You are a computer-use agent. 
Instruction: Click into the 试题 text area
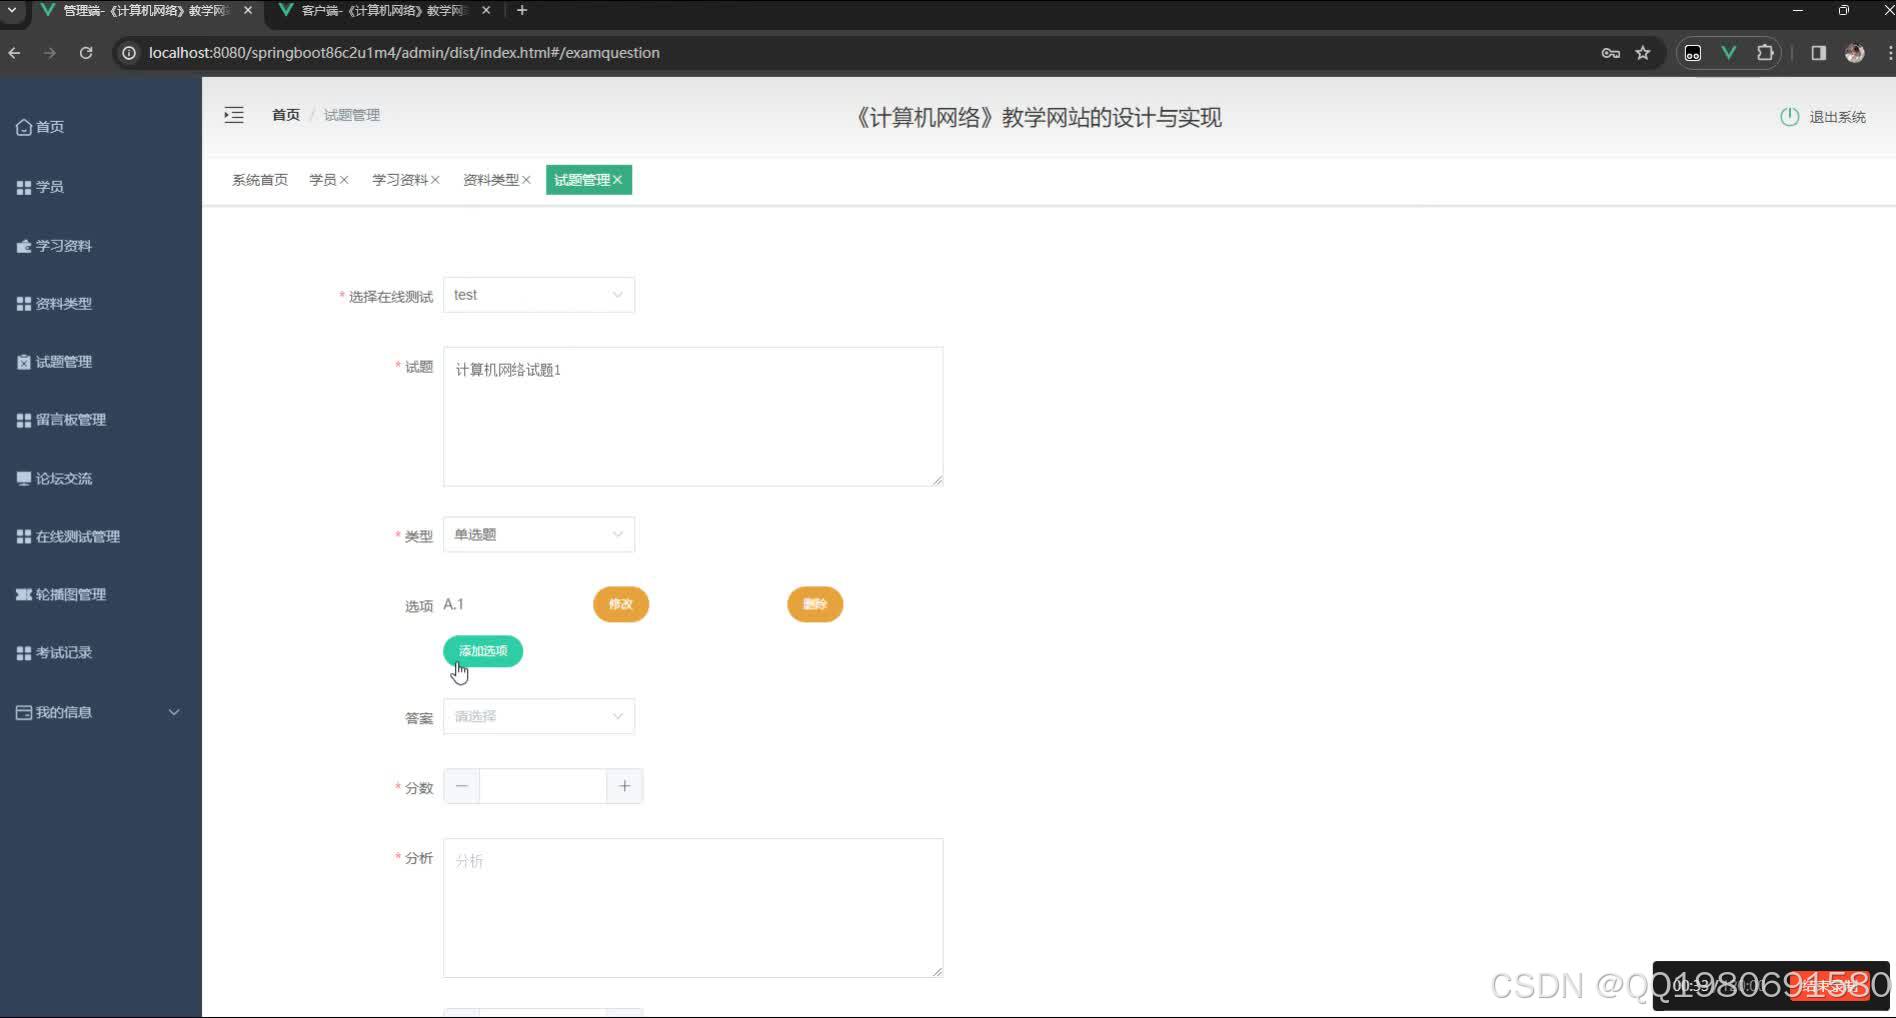[x=693, y=417]
